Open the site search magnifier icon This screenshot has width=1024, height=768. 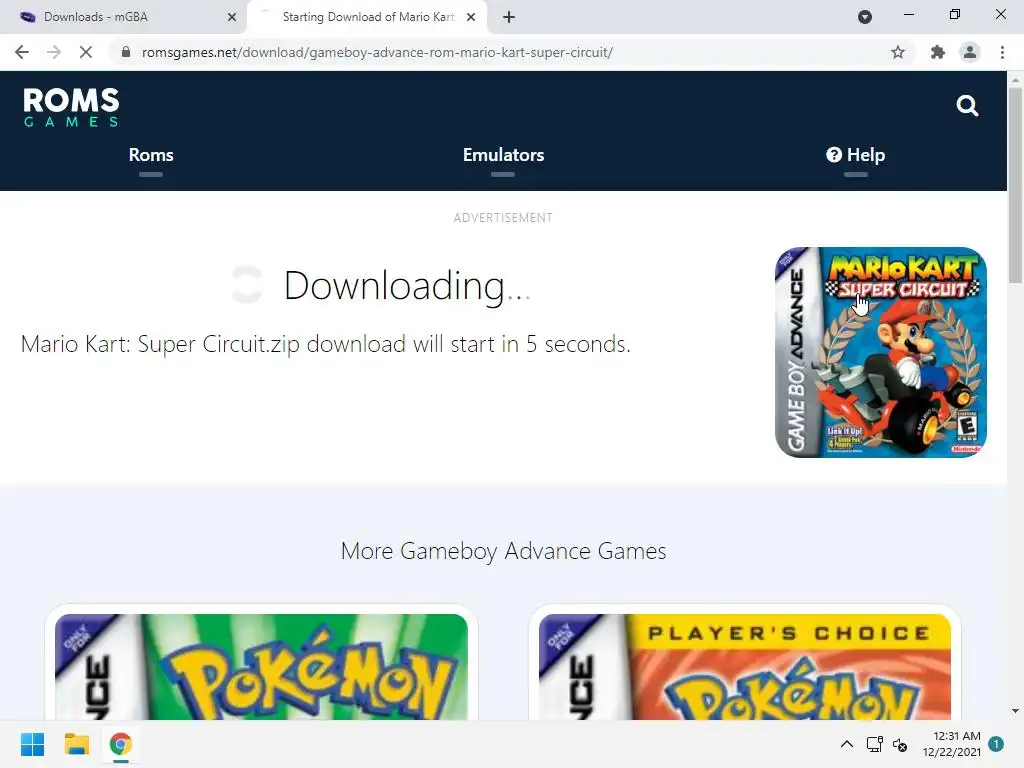point(967,105)
